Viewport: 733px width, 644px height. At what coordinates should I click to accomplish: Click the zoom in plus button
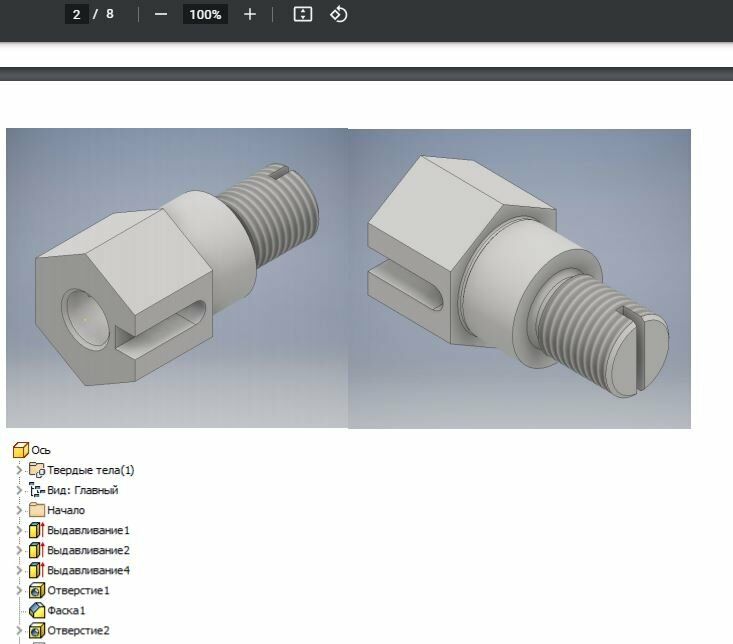[250, 14]
